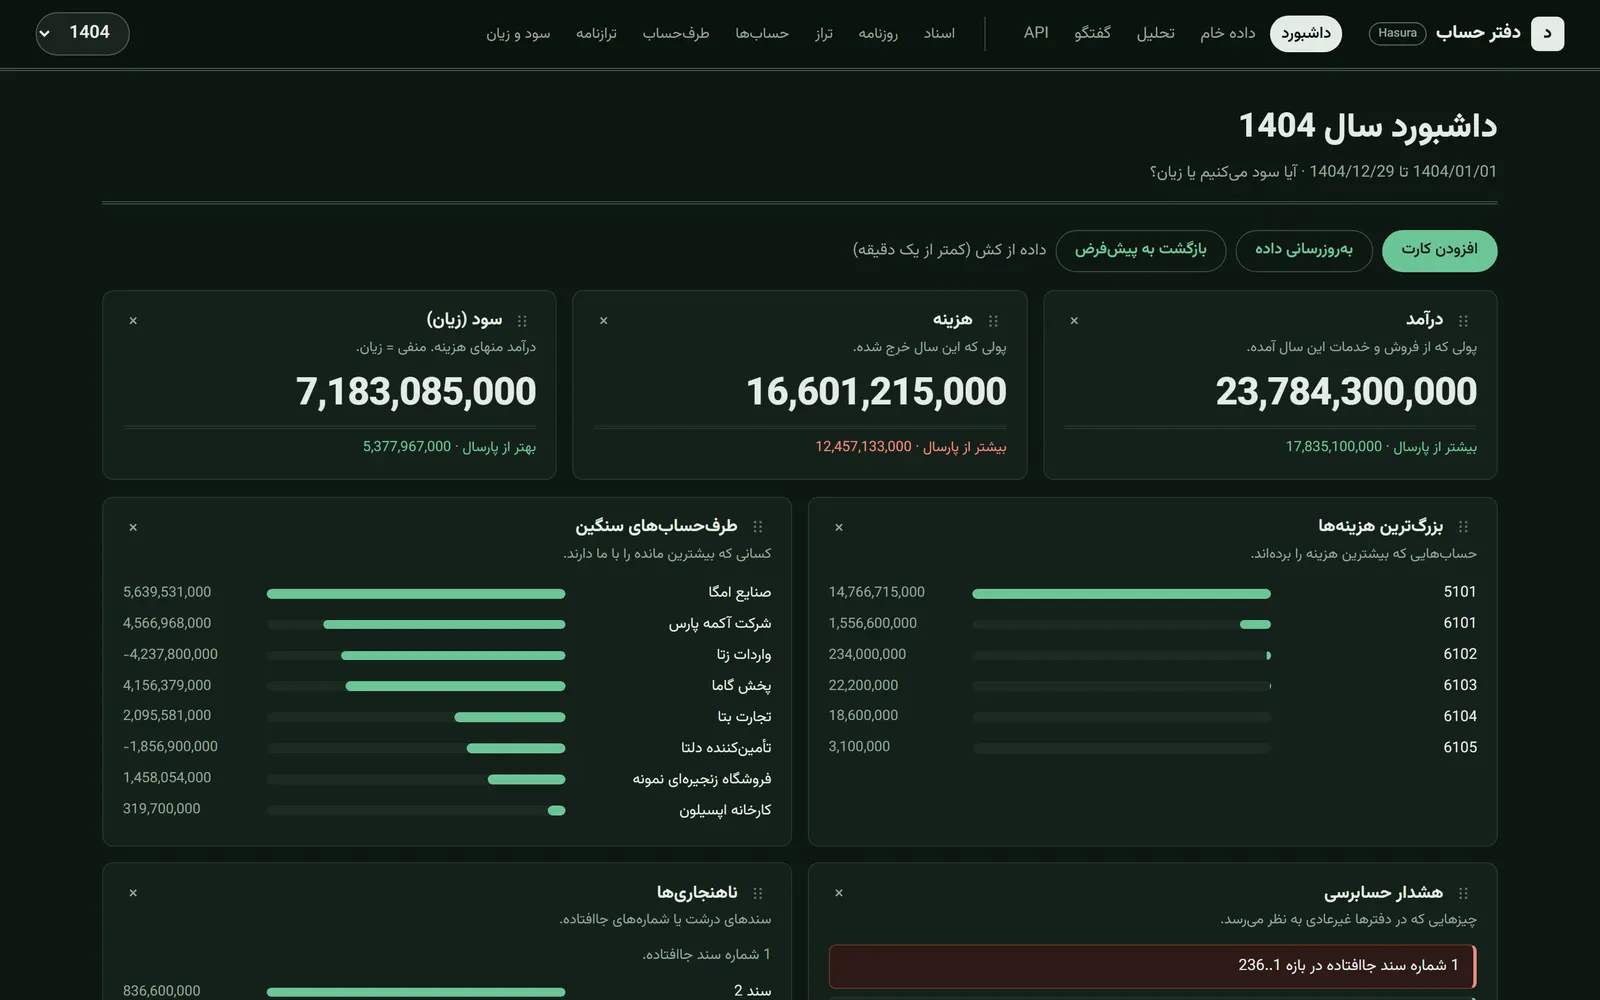Click the د app logo icon
The height and width of the screenshot is (1000, 1600).
[1547, 33]
